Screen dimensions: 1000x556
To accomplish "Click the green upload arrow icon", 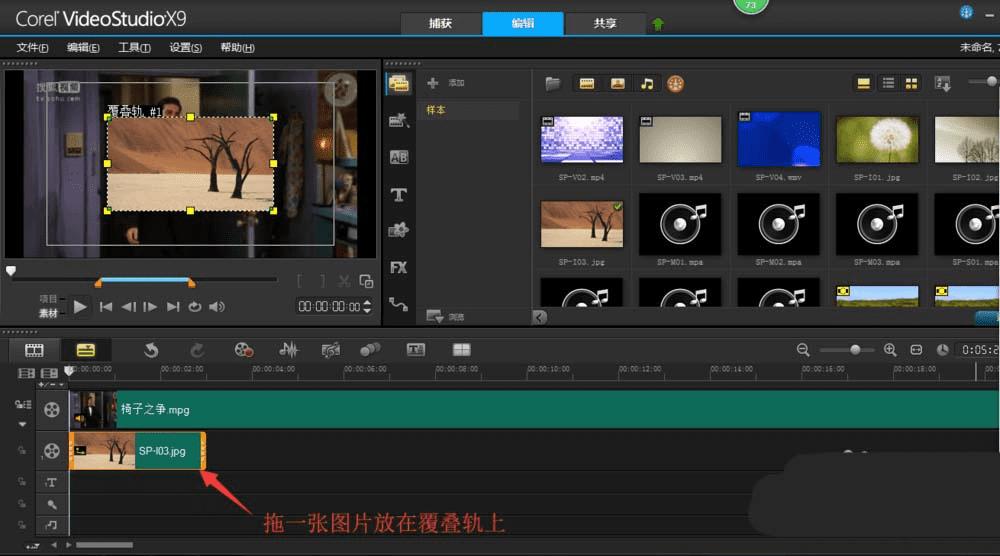I will 658,24.
